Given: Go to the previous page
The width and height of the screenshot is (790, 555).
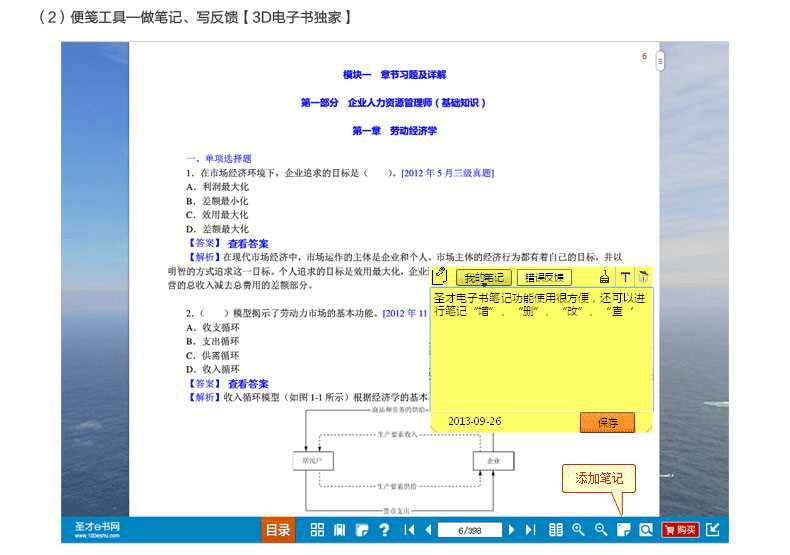Looking at the screenshot, I should tap(428, 530).
